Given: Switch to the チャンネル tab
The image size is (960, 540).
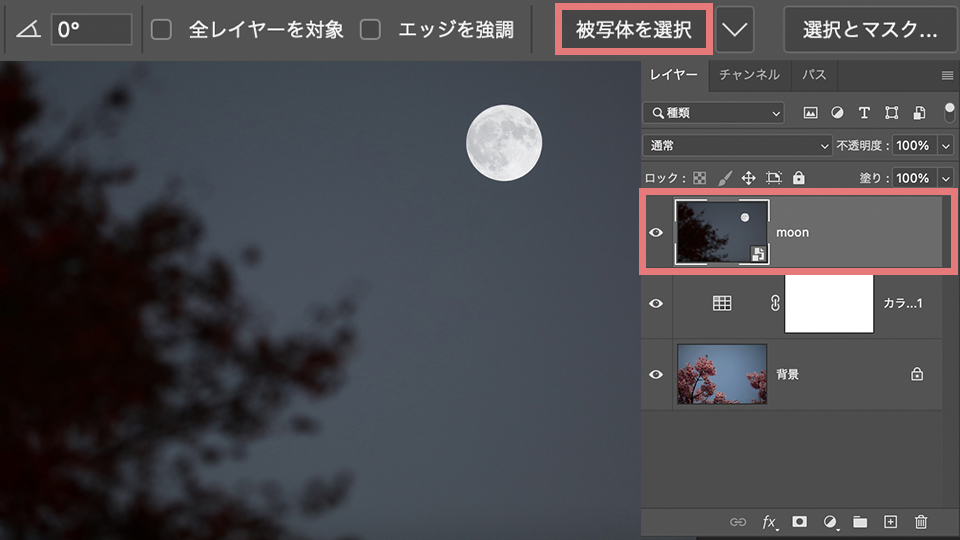Looking at the screenshot, I should pos(749,75).
